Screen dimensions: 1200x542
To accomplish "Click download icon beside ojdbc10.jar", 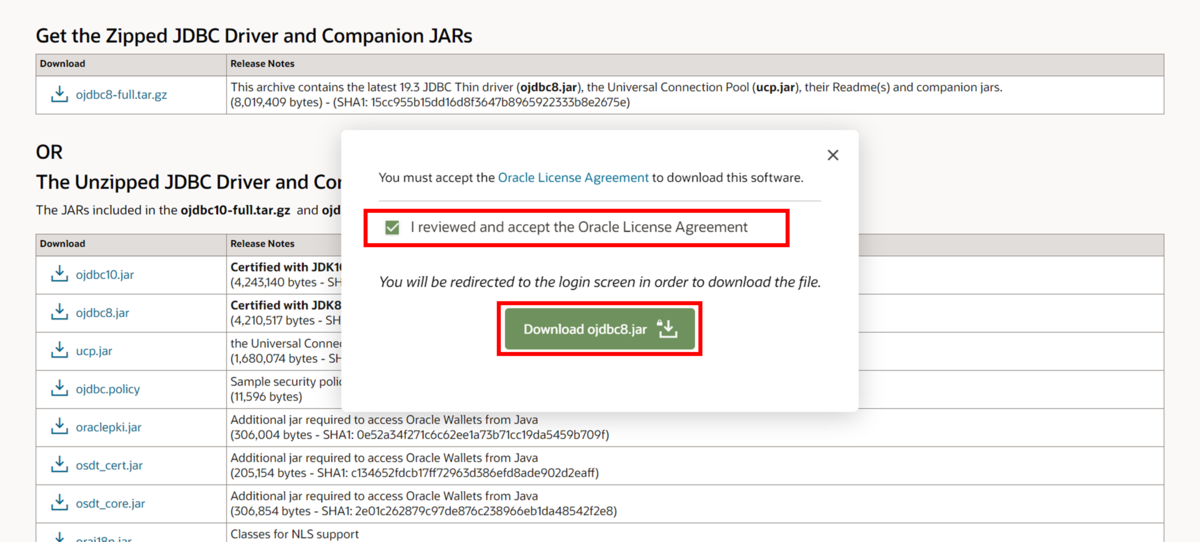I will tap(58, 274).
